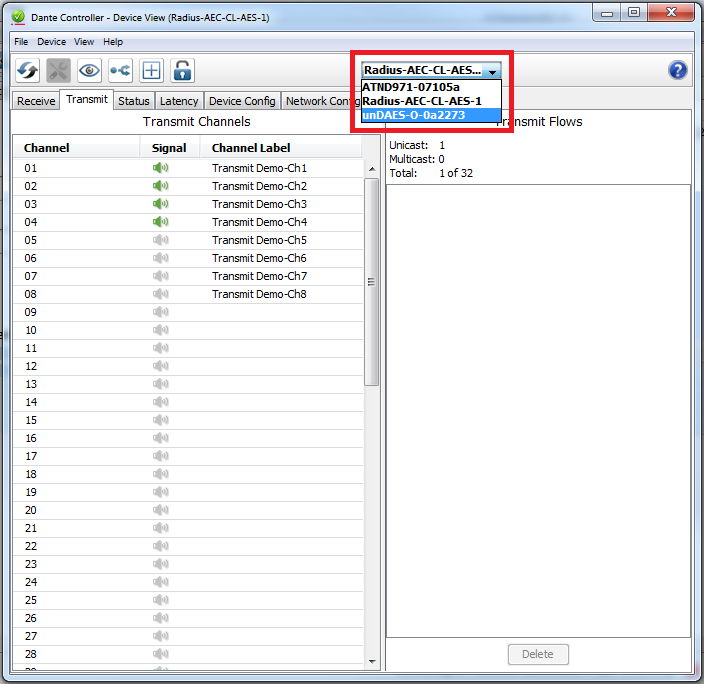Click grey speaker icon for channel 12
The image size is (704, 684).
(x=160, y=366)
